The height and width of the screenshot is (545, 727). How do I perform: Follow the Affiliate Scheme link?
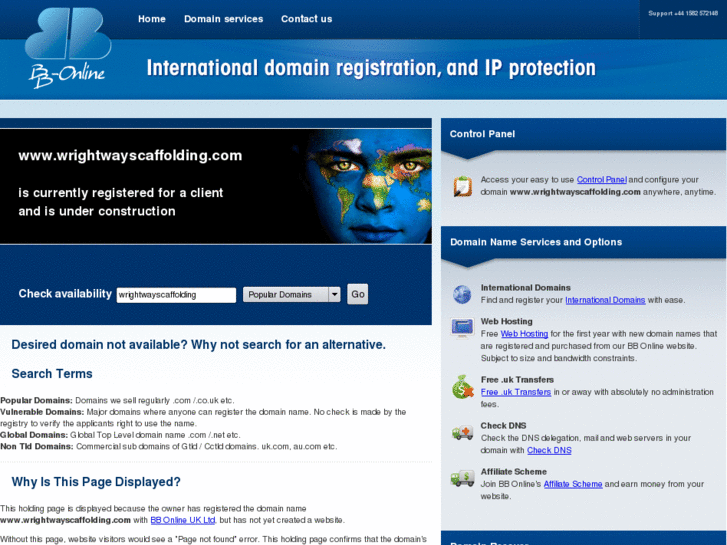point(573,484)
